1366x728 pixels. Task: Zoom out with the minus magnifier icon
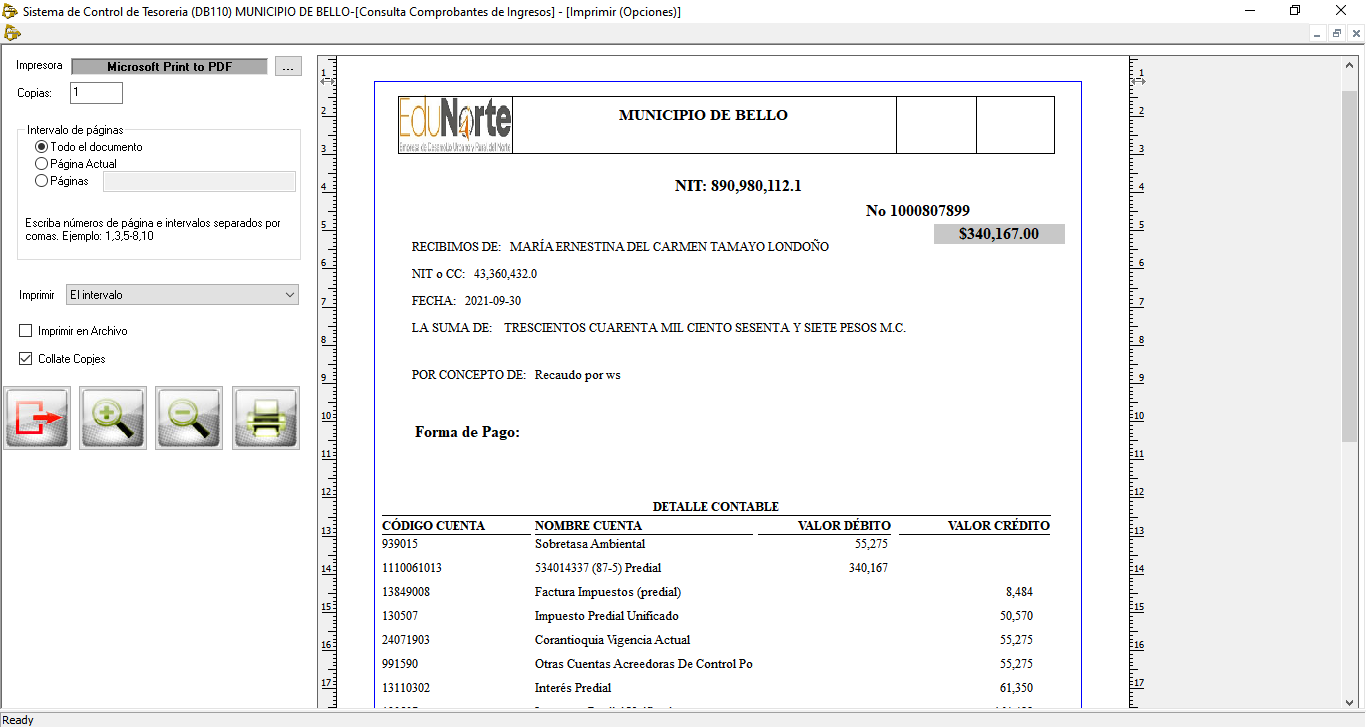pos(189,418)
